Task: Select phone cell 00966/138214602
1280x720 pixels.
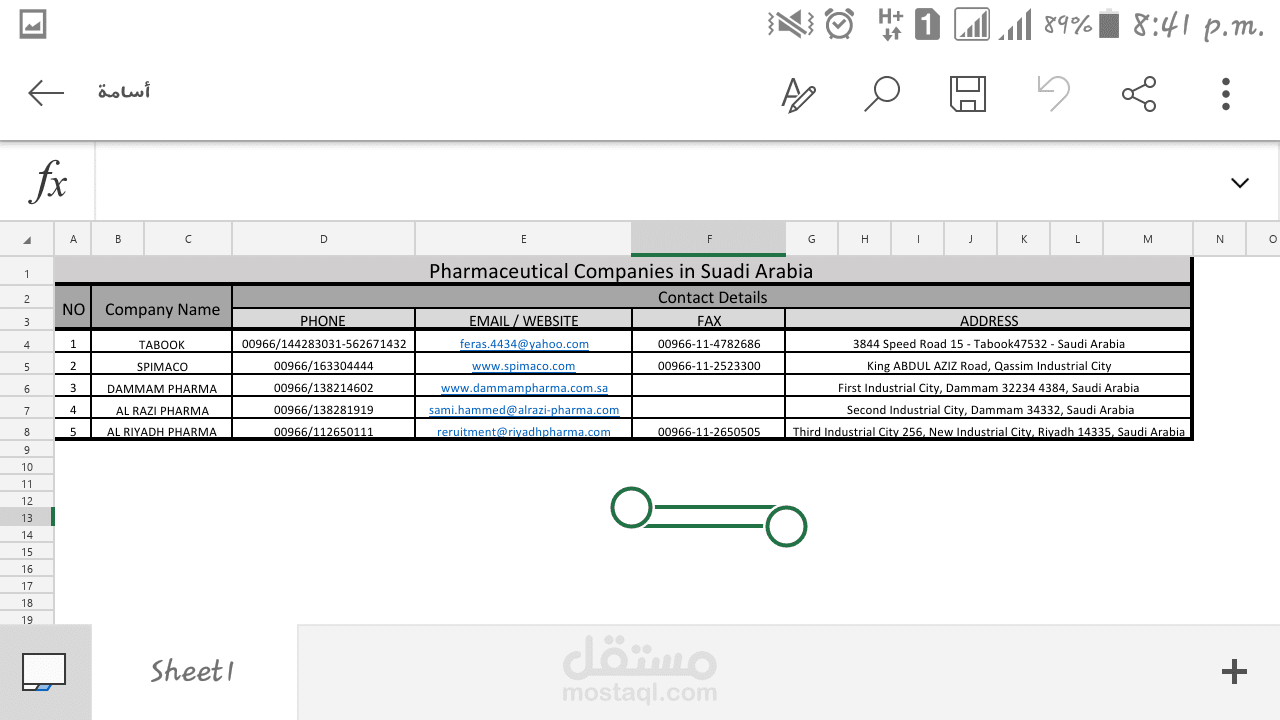Action: (x=323, y=388)
